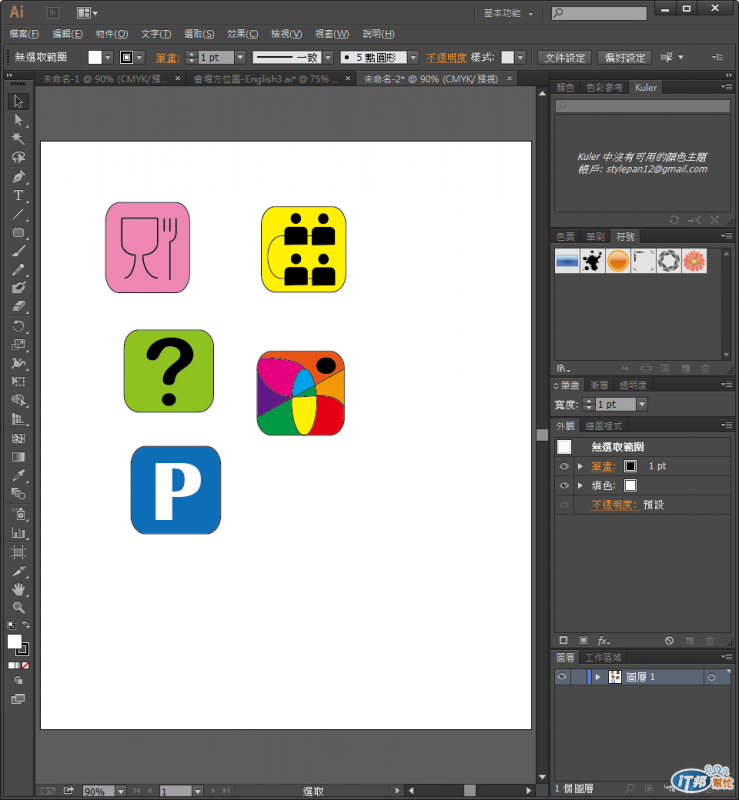The image size is (739, 800).
Task: Select the Line Segment tool
Action: 18,214
